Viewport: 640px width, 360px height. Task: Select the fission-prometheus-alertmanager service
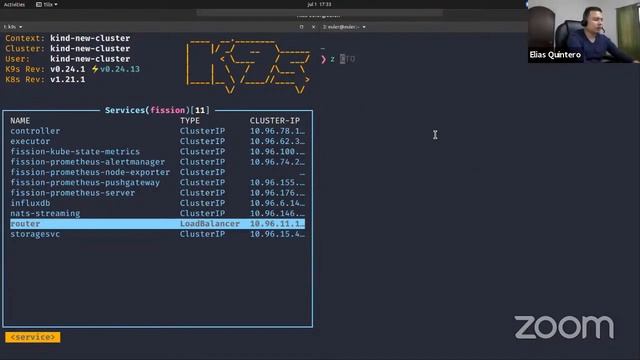point(158,162)
